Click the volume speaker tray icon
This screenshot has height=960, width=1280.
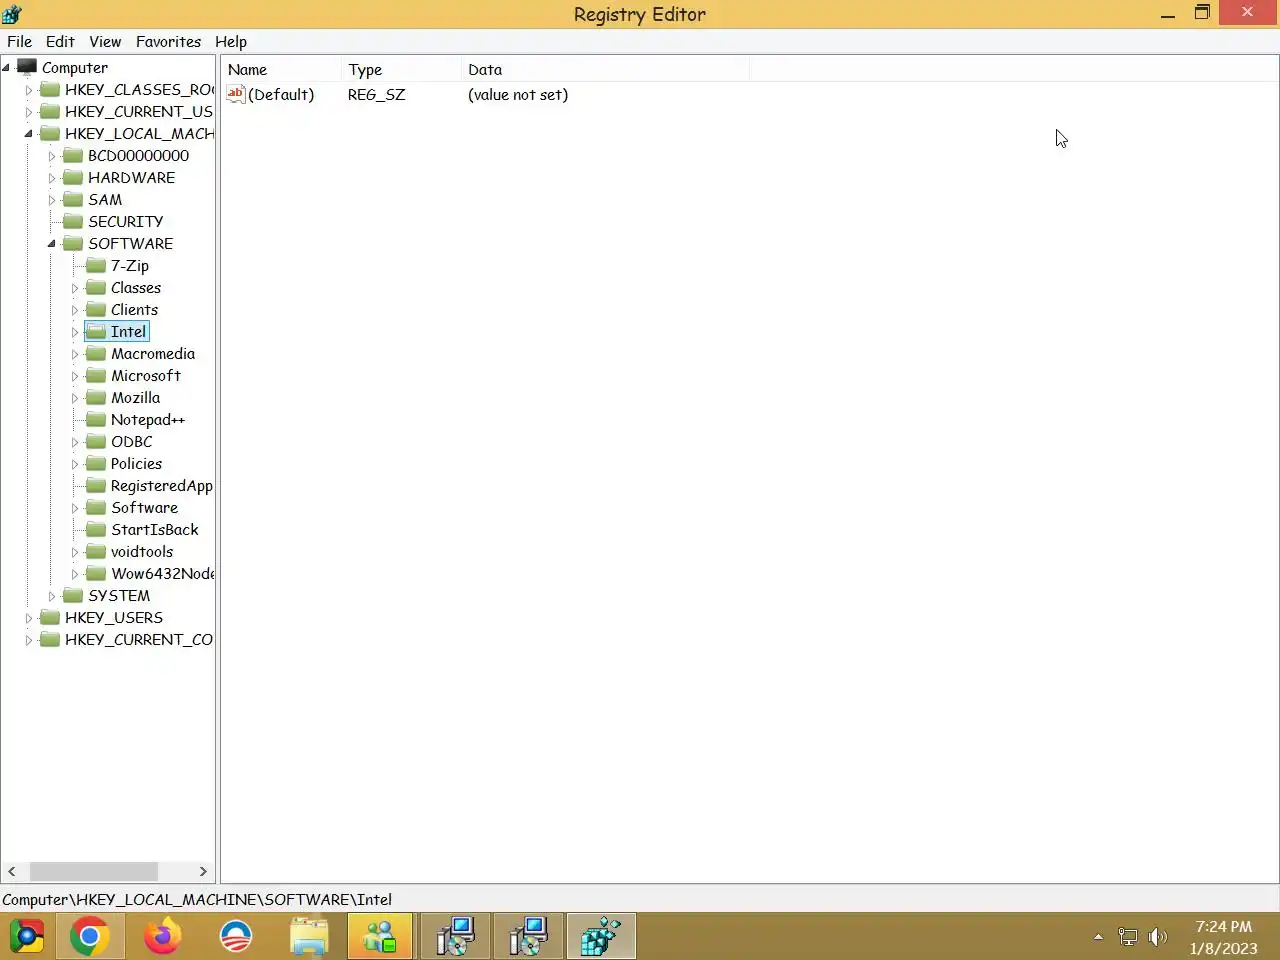tap(1158, 937)
